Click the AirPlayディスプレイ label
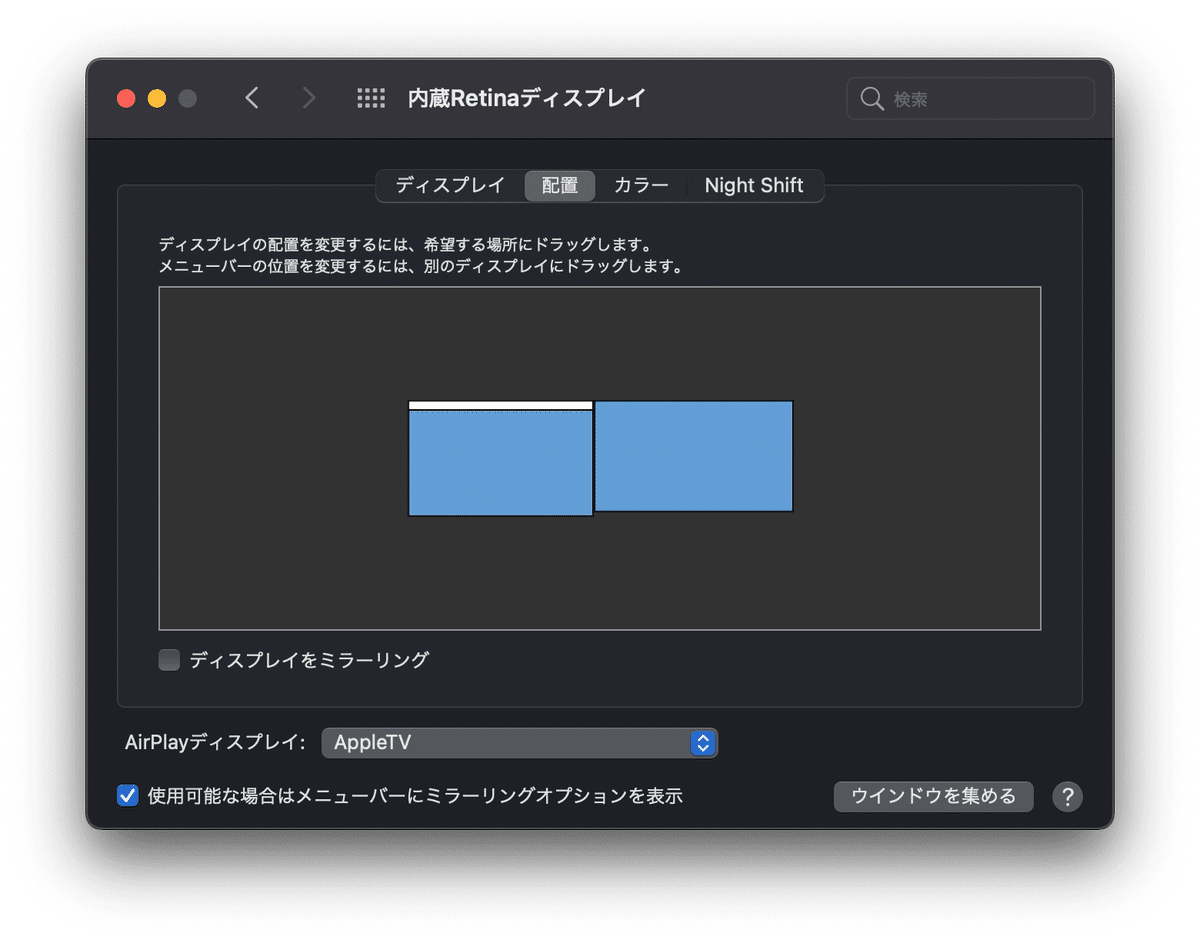This screenshot has height=943, width=1200. coord(215,743)
